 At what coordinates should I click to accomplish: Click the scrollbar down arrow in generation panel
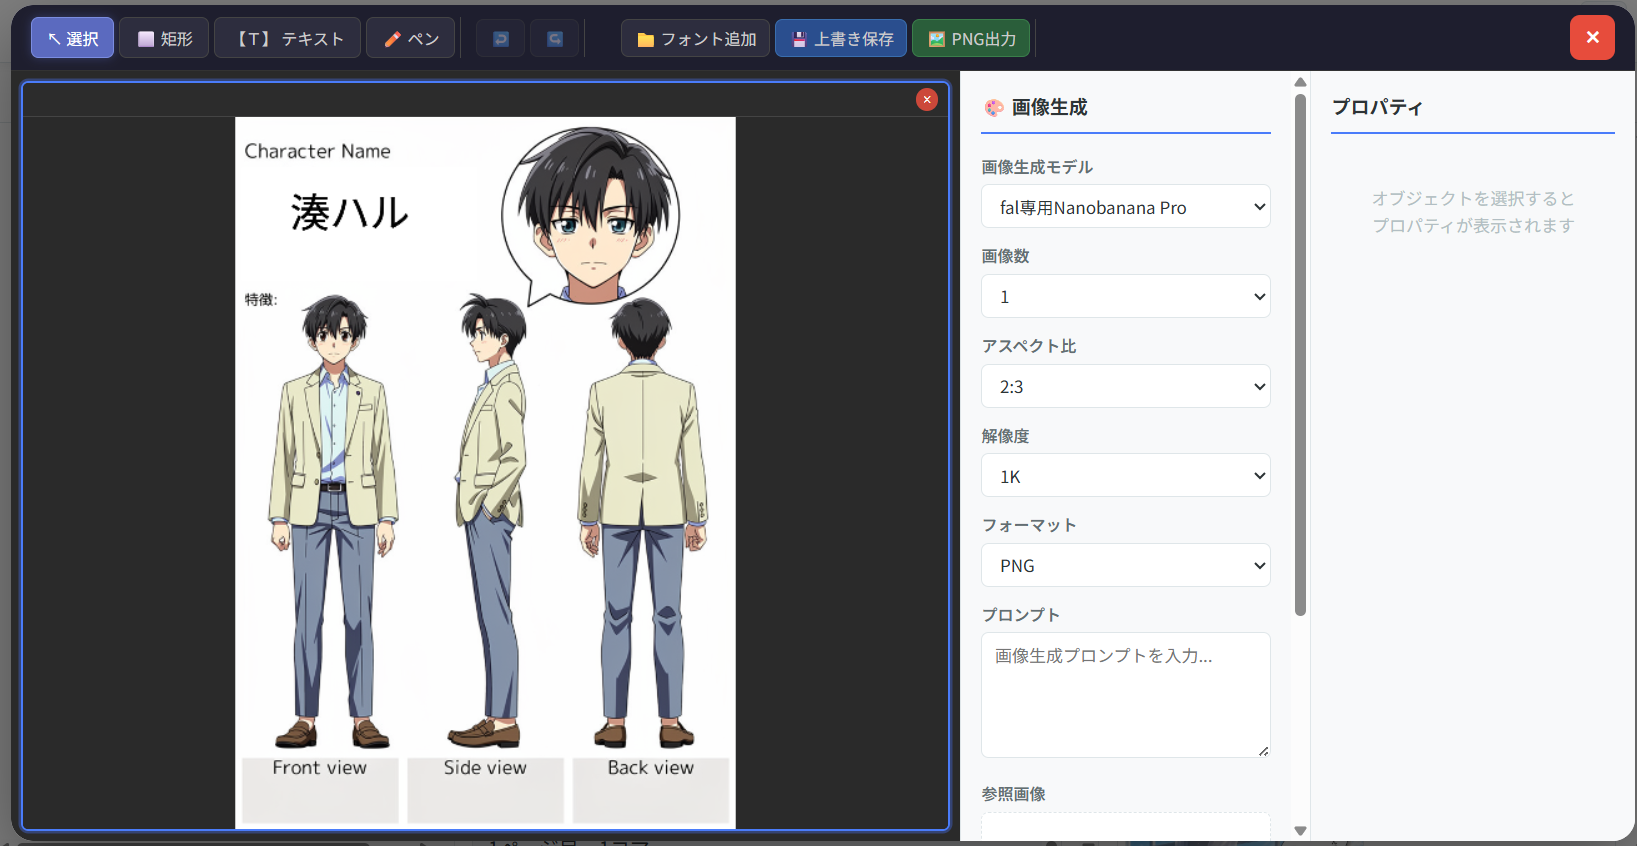(1300, 831)
